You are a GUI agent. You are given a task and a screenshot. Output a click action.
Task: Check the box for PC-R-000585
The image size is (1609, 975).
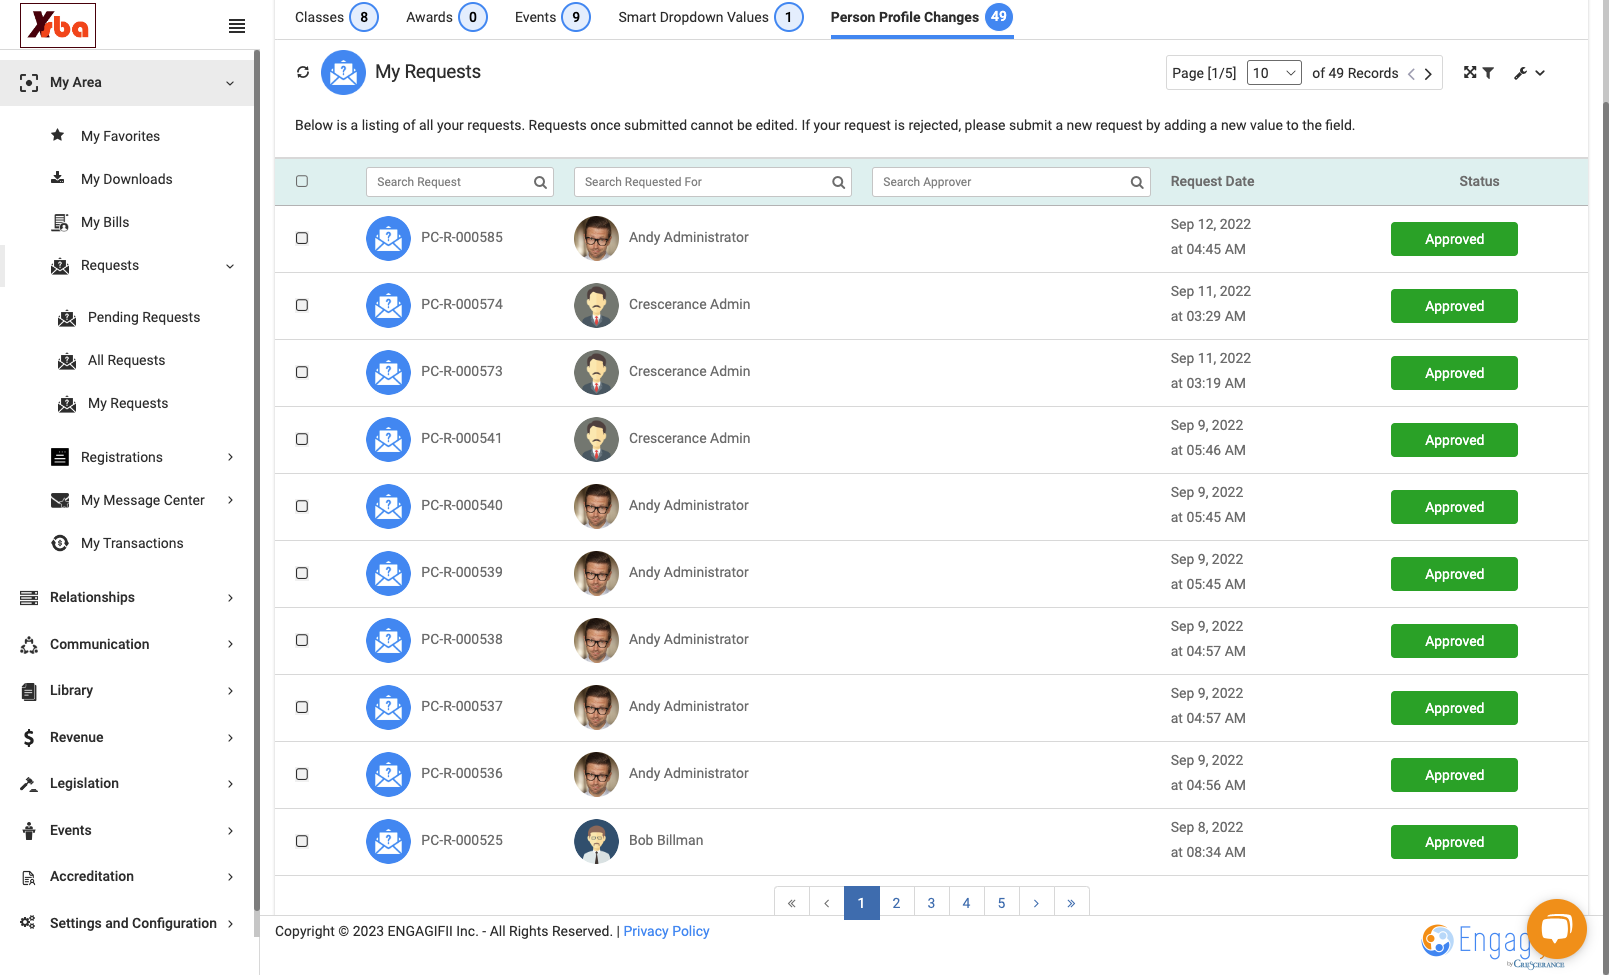(x=302, y=238)
